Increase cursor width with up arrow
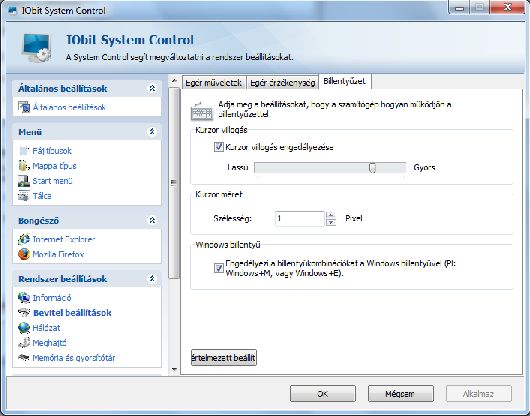 pos(331,215)
